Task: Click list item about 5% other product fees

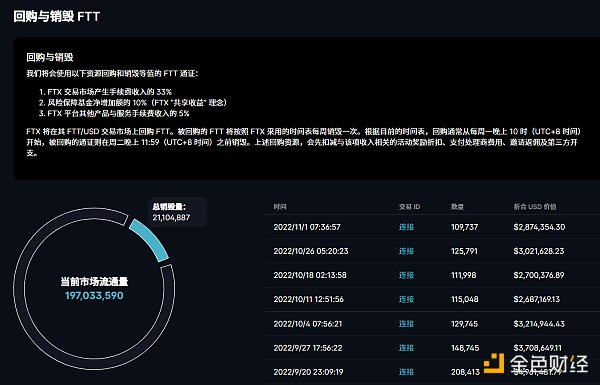Action: point(114,113)
